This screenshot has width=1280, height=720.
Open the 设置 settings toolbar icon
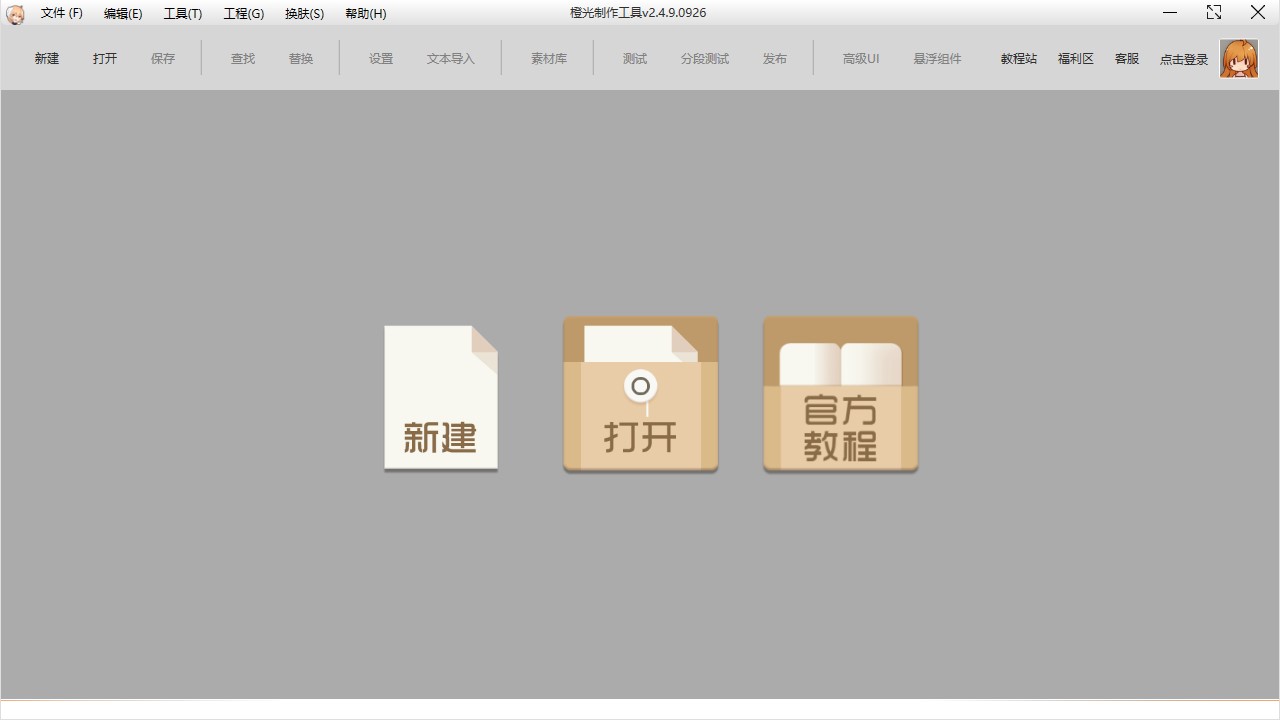(380, 58)
